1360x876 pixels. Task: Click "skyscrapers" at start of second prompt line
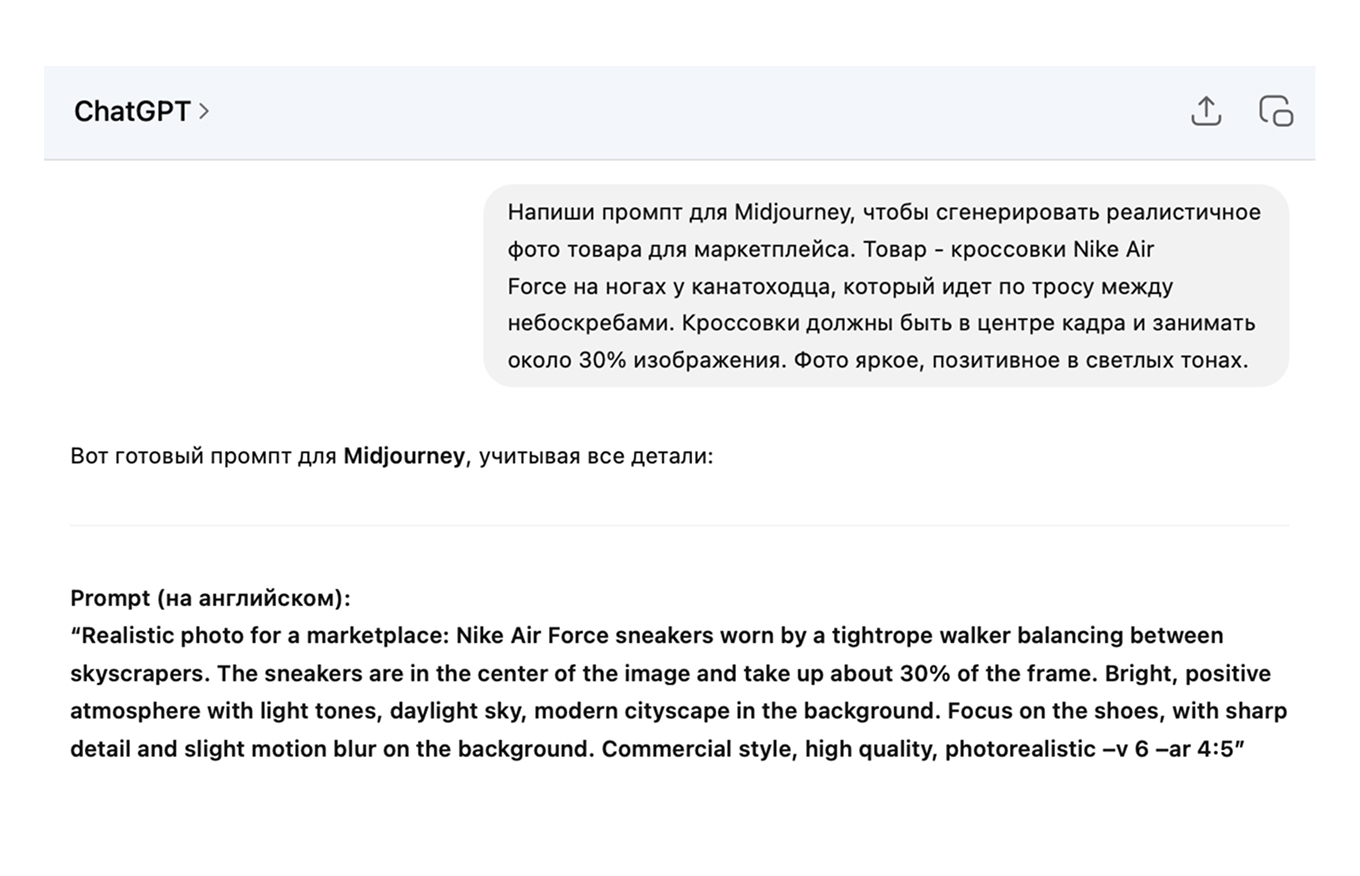click(138, 674)
